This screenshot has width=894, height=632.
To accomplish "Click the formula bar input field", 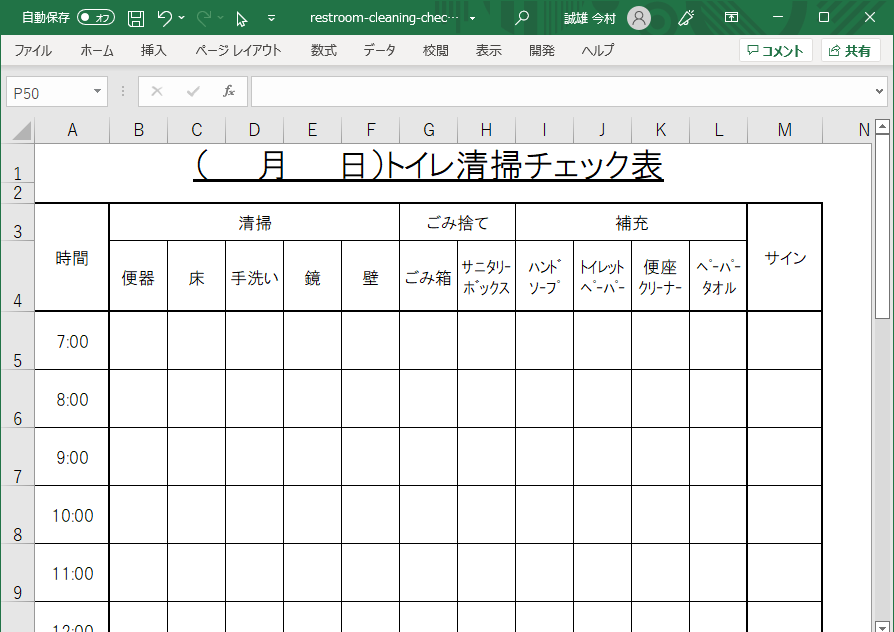I will (560, 92).
